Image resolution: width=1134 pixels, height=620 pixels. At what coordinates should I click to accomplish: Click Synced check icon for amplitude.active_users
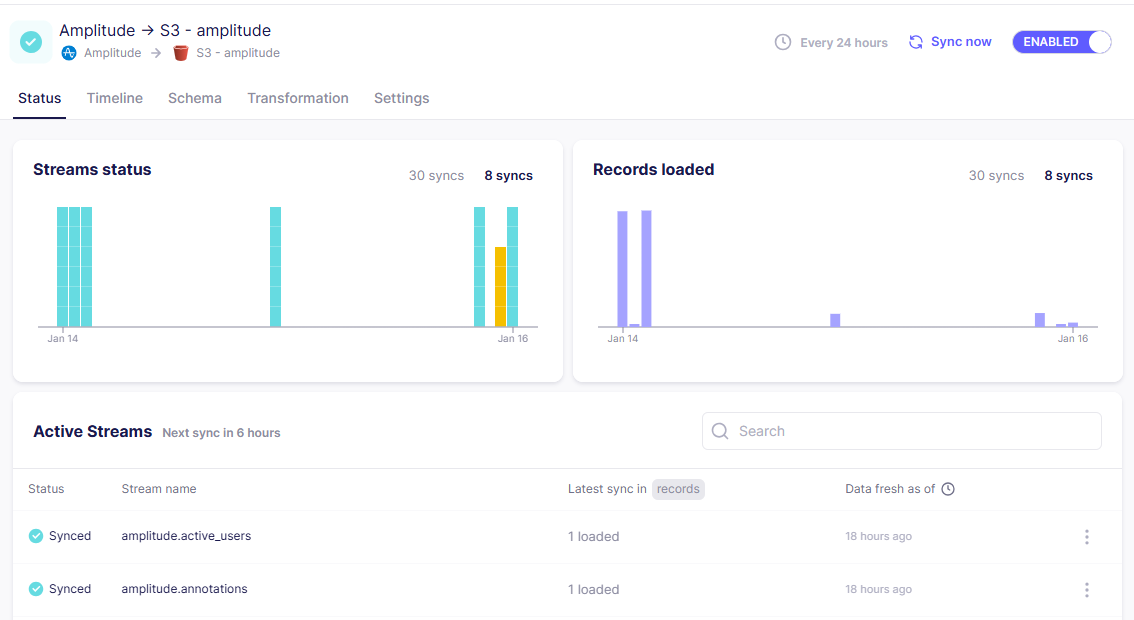click(36, 536)
